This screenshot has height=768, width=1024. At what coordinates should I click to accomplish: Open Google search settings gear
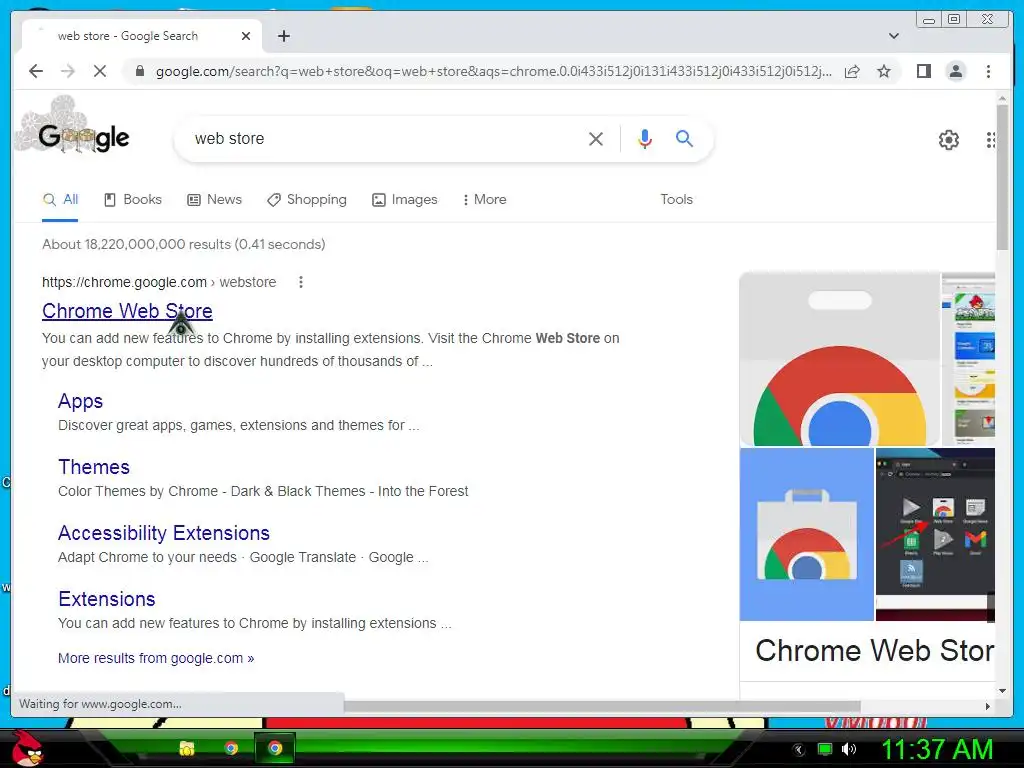pyautogui.click(x=948, y=140)
